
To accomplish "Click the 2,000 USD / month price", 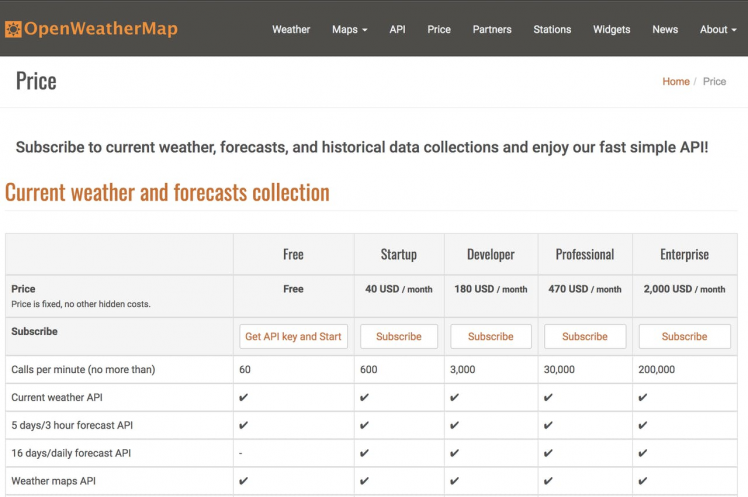I will pos(685,289).
